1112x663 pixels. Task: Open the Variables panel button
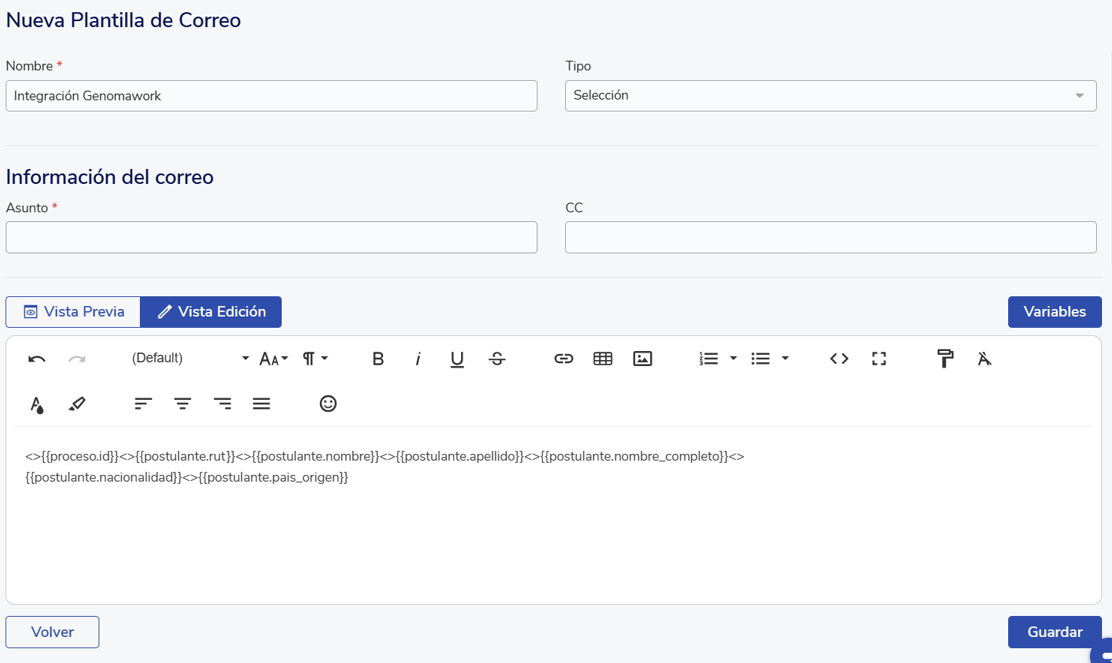click(x=1054, y=312)
